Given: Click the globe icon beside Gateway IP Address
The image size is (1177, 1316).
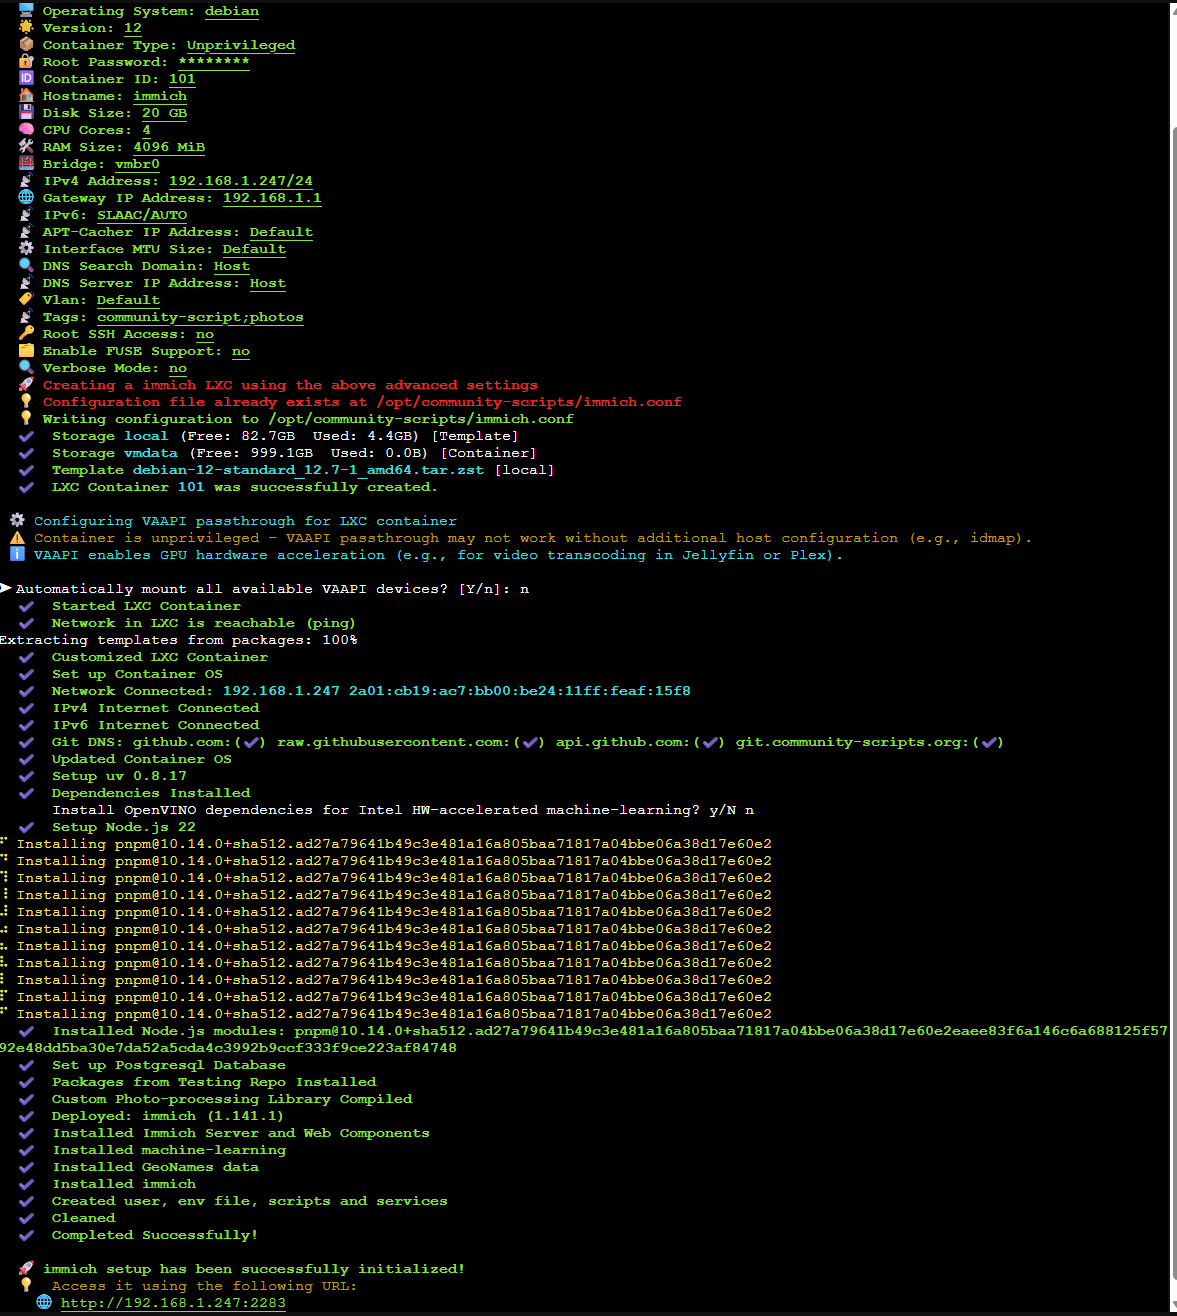Looking at the screenshot, I should (x=26, y=197).
